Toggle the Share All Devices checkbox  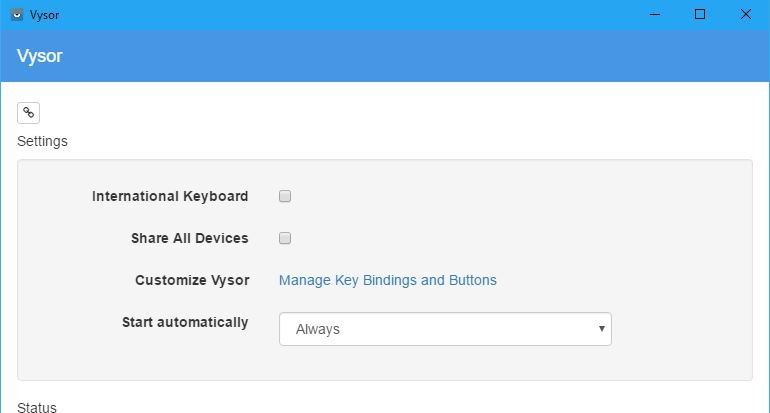(x=285, y=238)
